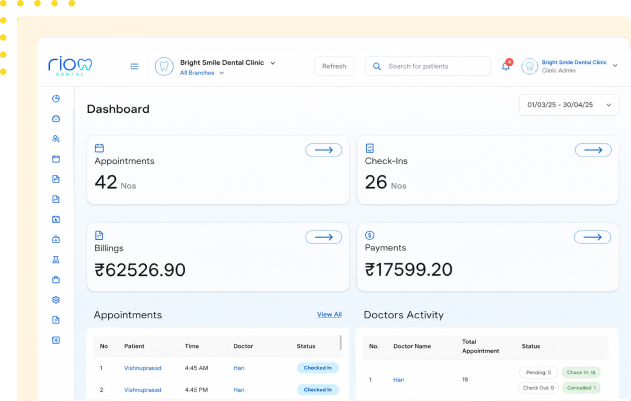Viewport: 631px width, 401px height.
Task: Click the 4:45 AM time cell
Action: (196, 368)
